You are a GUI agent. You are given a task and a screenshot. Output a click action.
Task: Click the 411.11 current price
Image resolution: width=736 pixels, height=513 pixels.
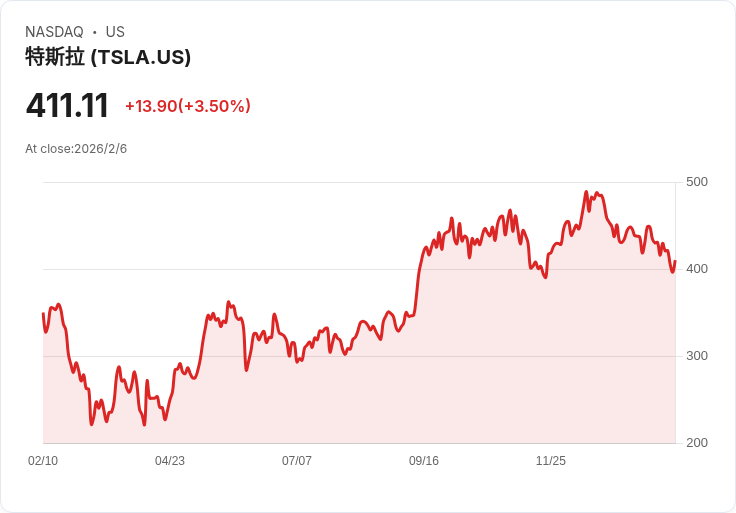tap(67, 106)
